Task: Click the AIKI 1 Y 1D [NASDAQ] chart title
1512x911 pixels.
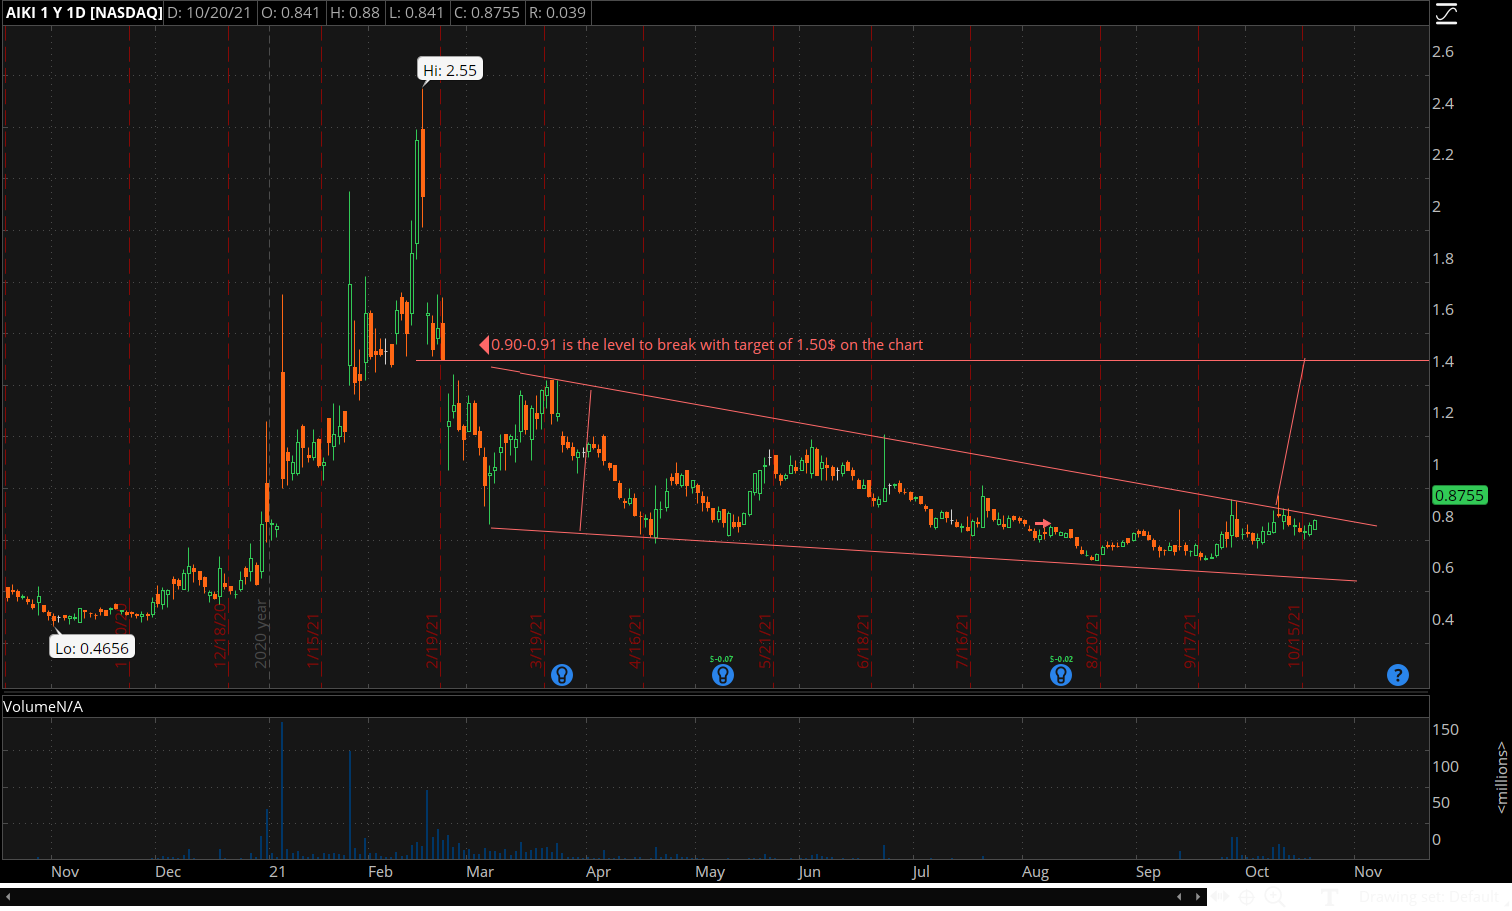Action: pyautogui.click(x=84, y=13)
